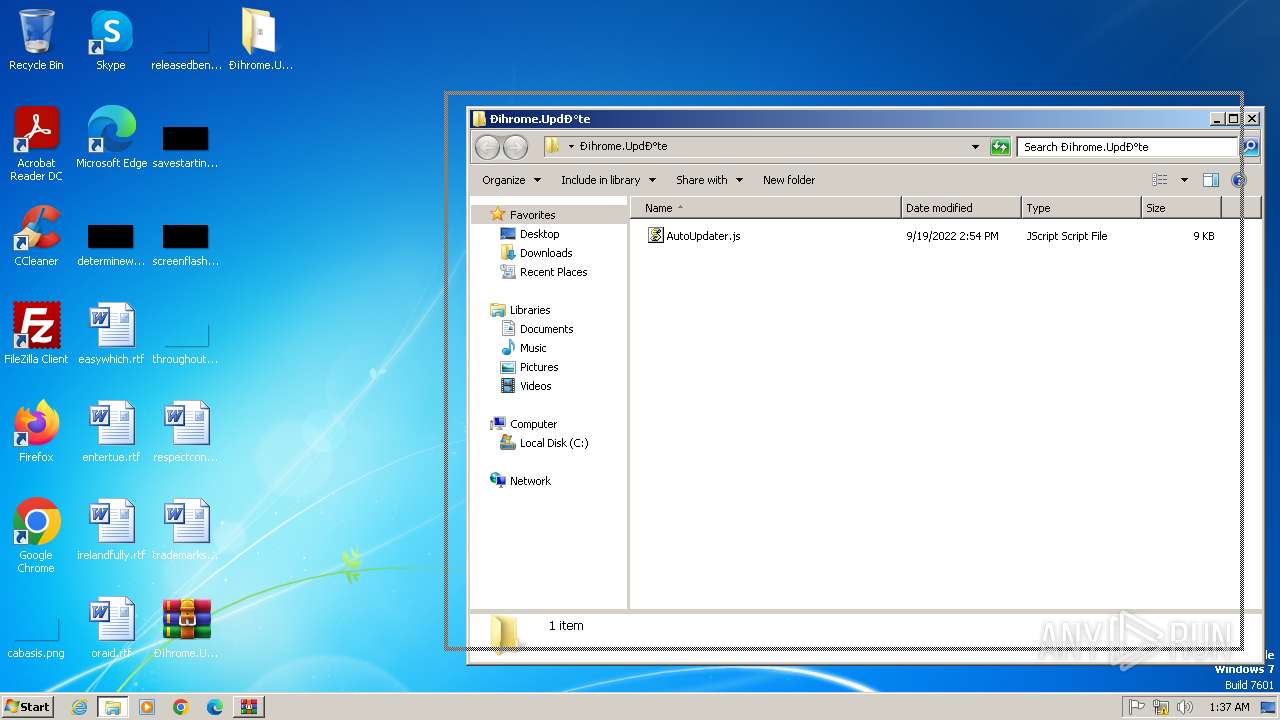This screenshot has width=1280, height=720.
Task: Expand the Include in library dropdown
Action: pos(608,180)
